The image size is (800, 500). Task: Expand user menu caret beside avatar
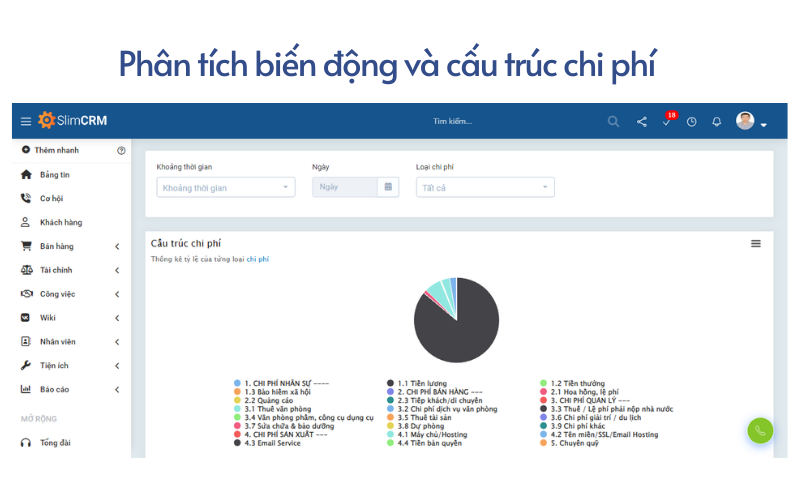[x=764, y=125]
